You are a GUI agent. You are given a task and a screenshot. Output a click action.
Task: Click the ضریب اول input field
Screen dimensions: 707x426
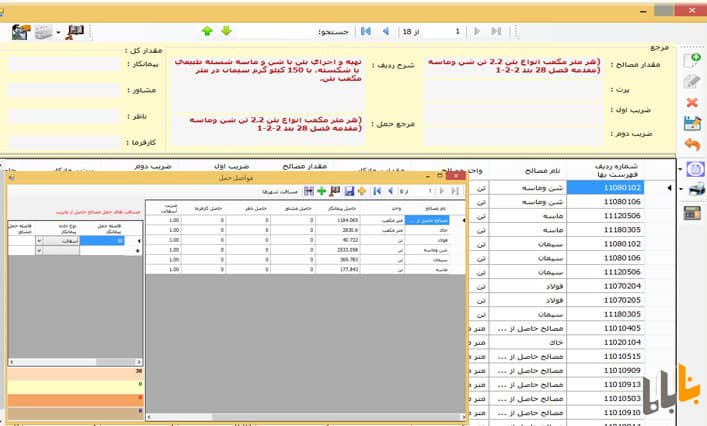[514, 115]
